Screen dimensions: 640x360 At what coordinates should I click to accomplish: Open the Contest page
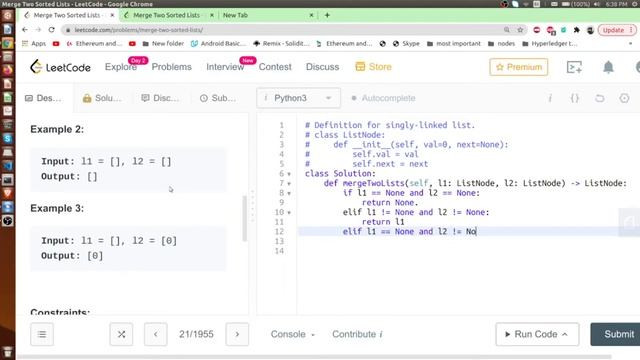tap(275, 67)
